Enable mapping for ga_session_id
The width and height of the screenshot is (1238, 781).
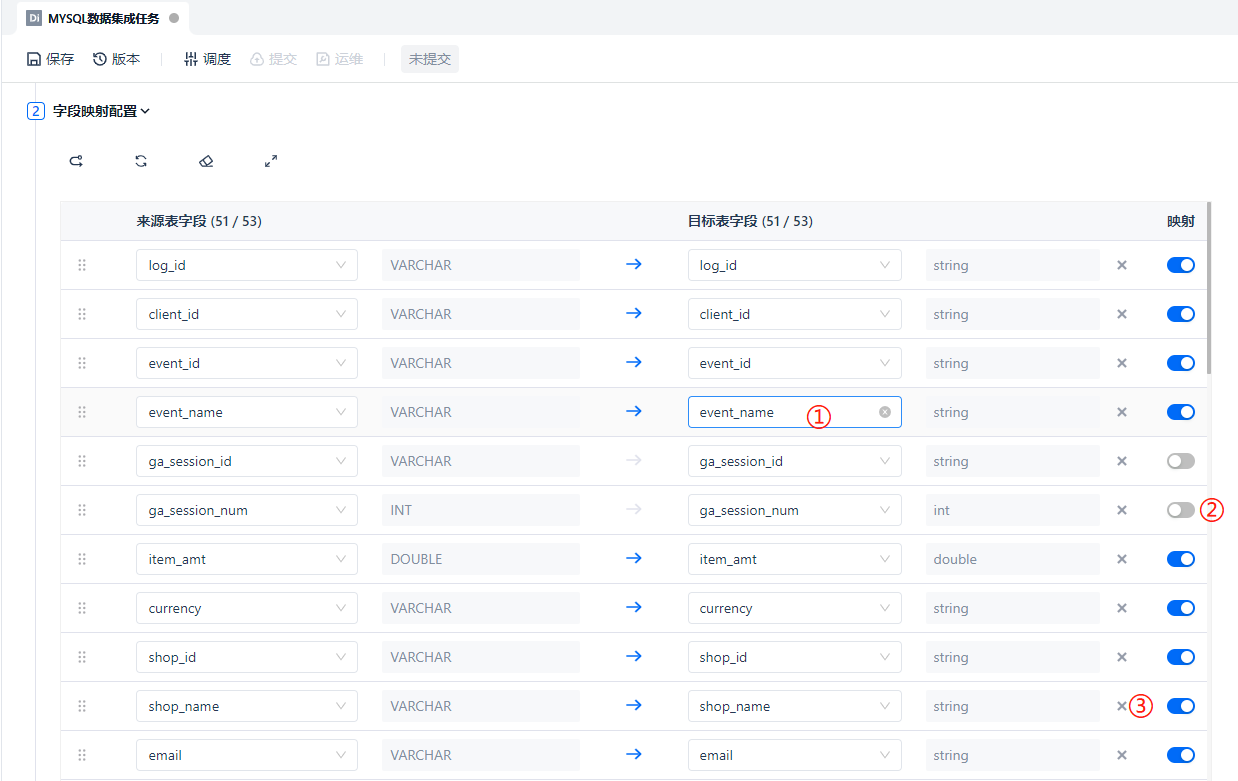tap(1180, 461)
